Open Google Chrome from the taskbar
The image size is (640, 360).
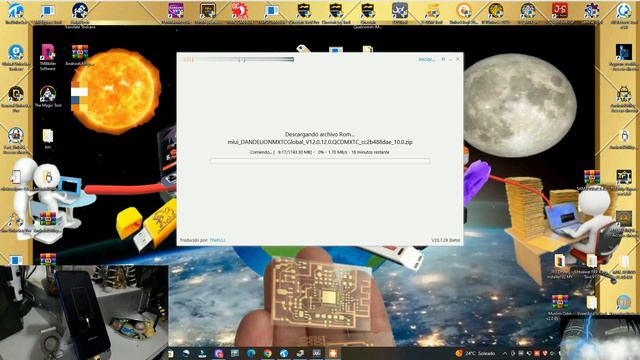click(267, 353)
